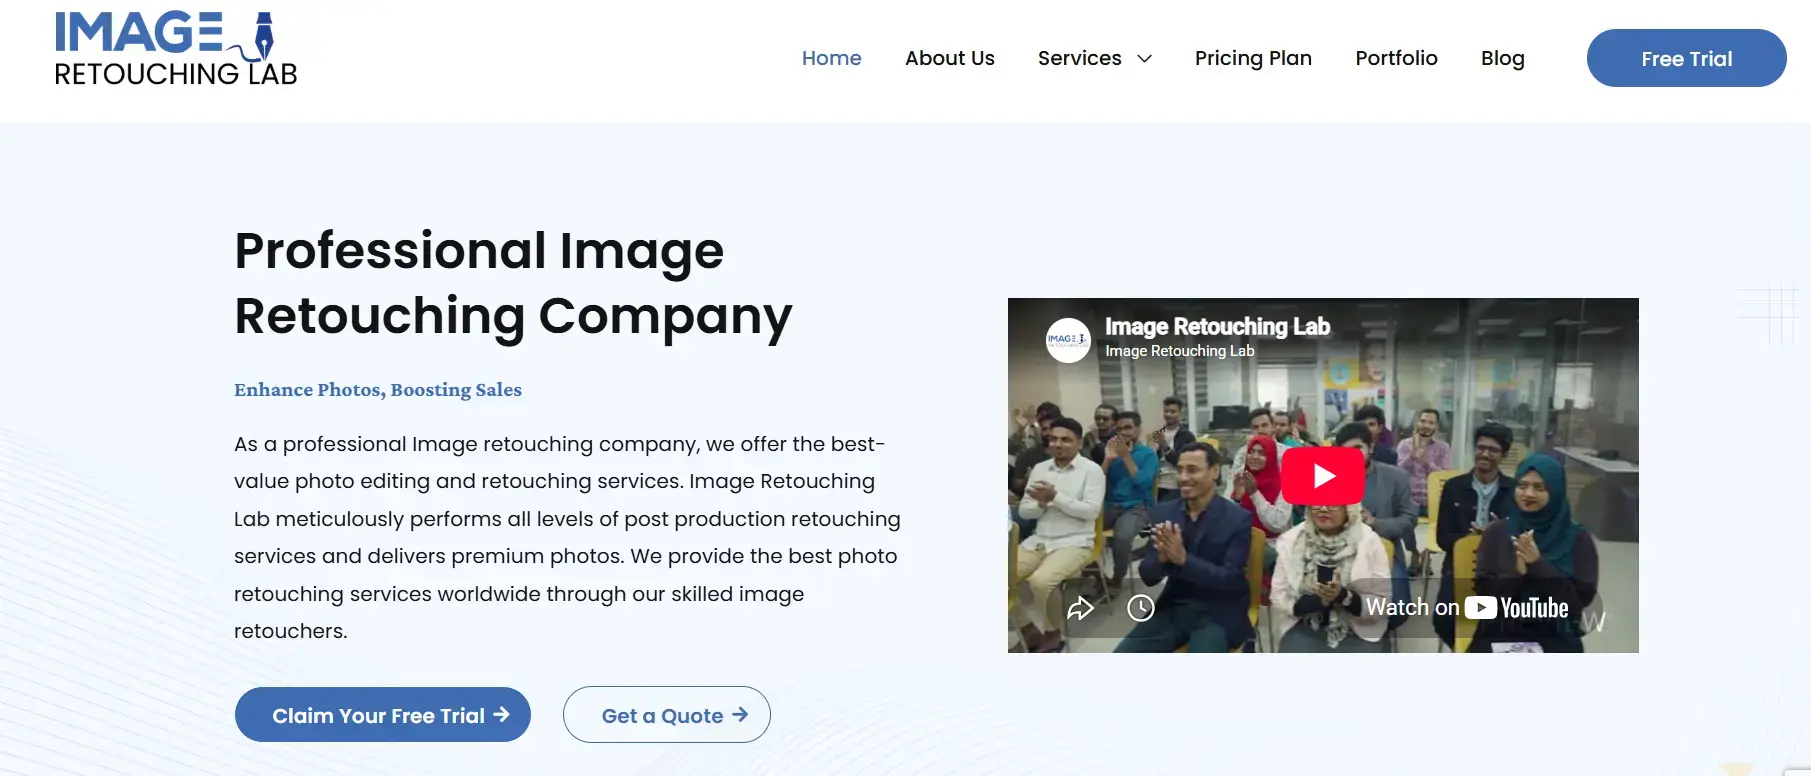Click the Professional Image Retouching Company heading

513,283
